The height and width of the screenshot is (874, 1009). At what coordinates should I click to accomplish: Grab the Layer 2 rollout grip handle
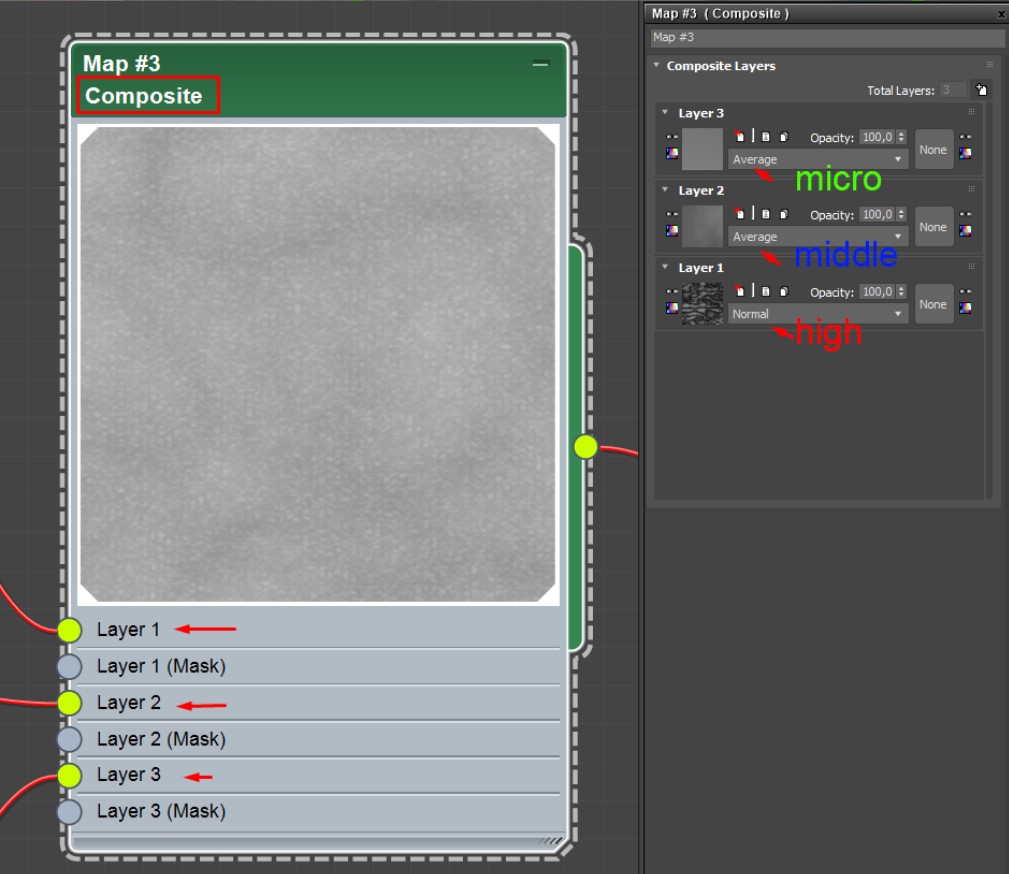click(x=972, y=189)
